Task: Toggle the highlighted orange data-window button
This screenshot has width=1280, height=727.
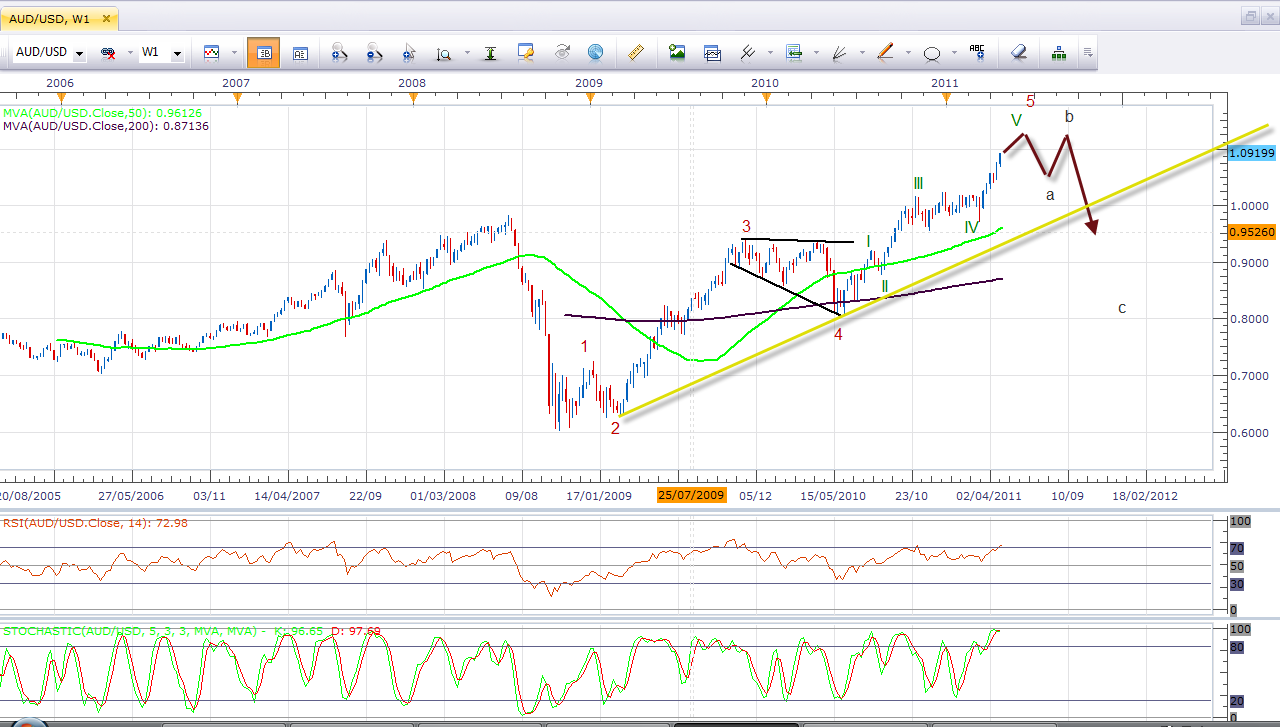Action: (264, 52)
